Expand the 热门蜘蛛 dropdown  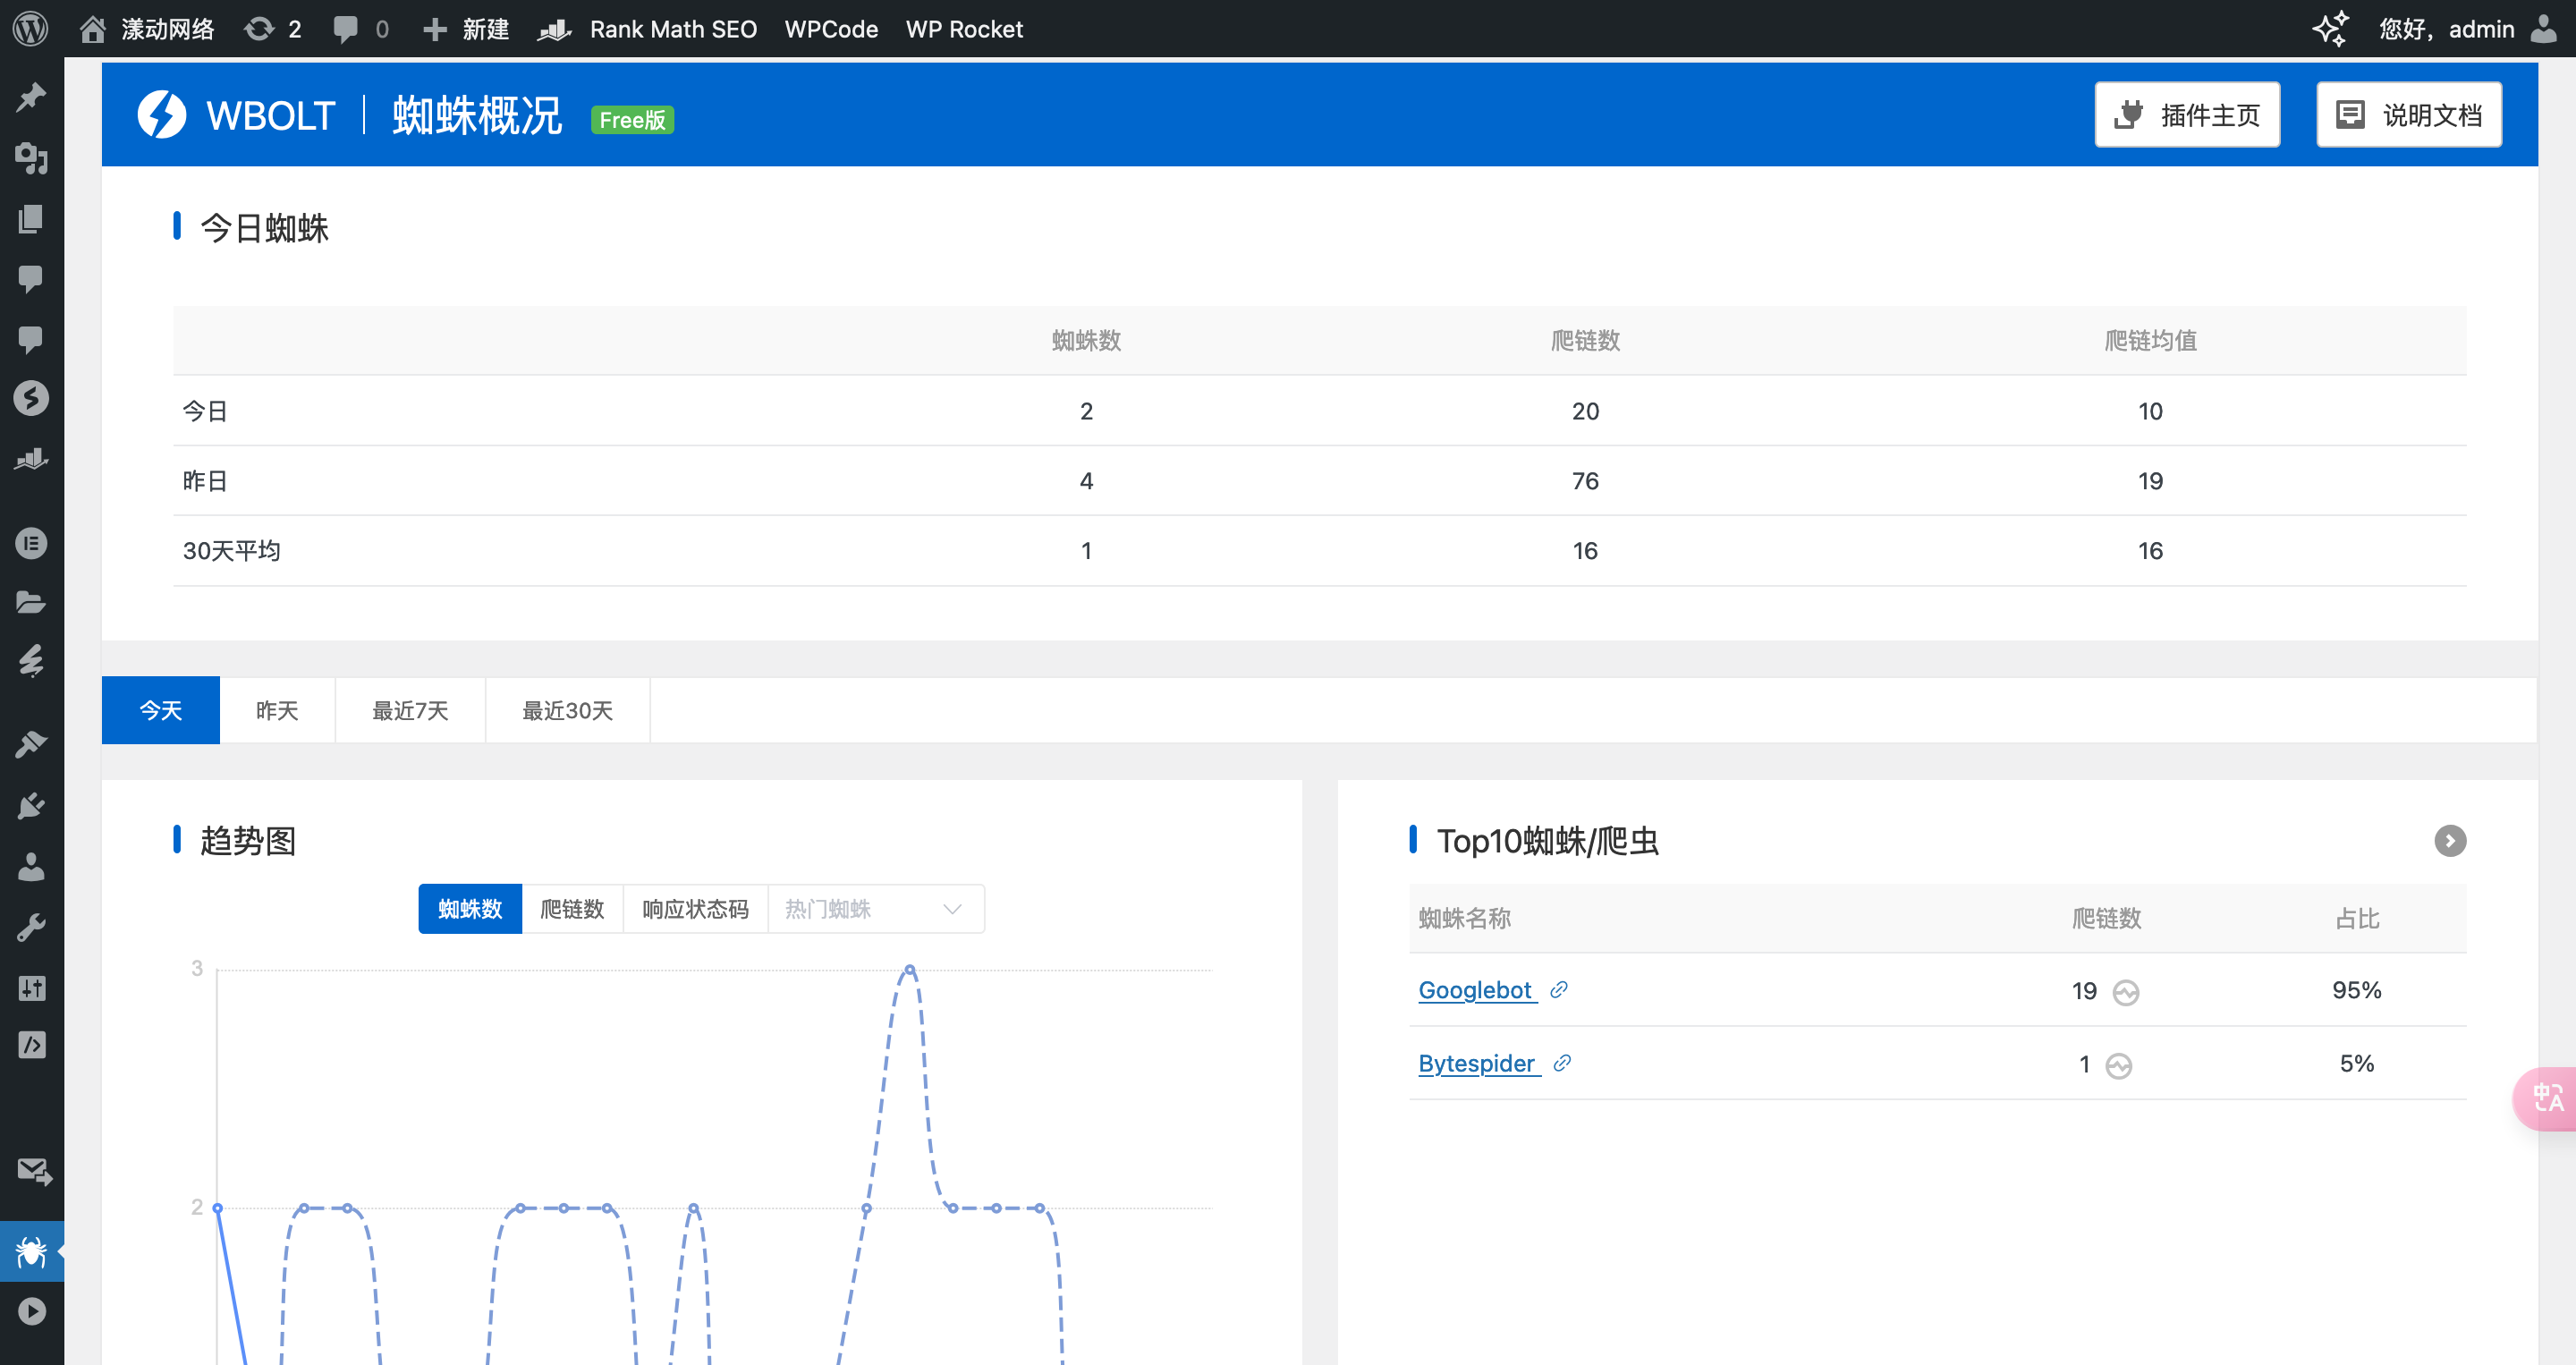pyautogui.click(x=876, y=909)
